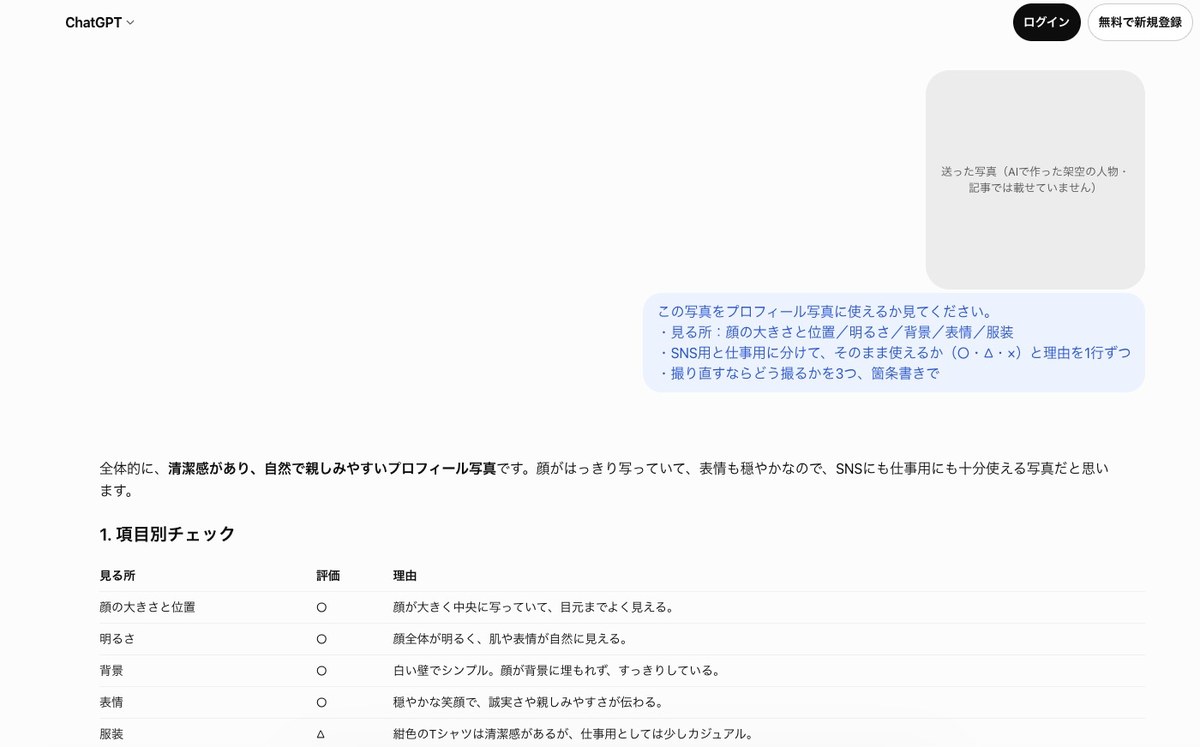Click the △ rating in 服装 row
This screenshot has width=1200, height=747.
click(x=321, y=734)
